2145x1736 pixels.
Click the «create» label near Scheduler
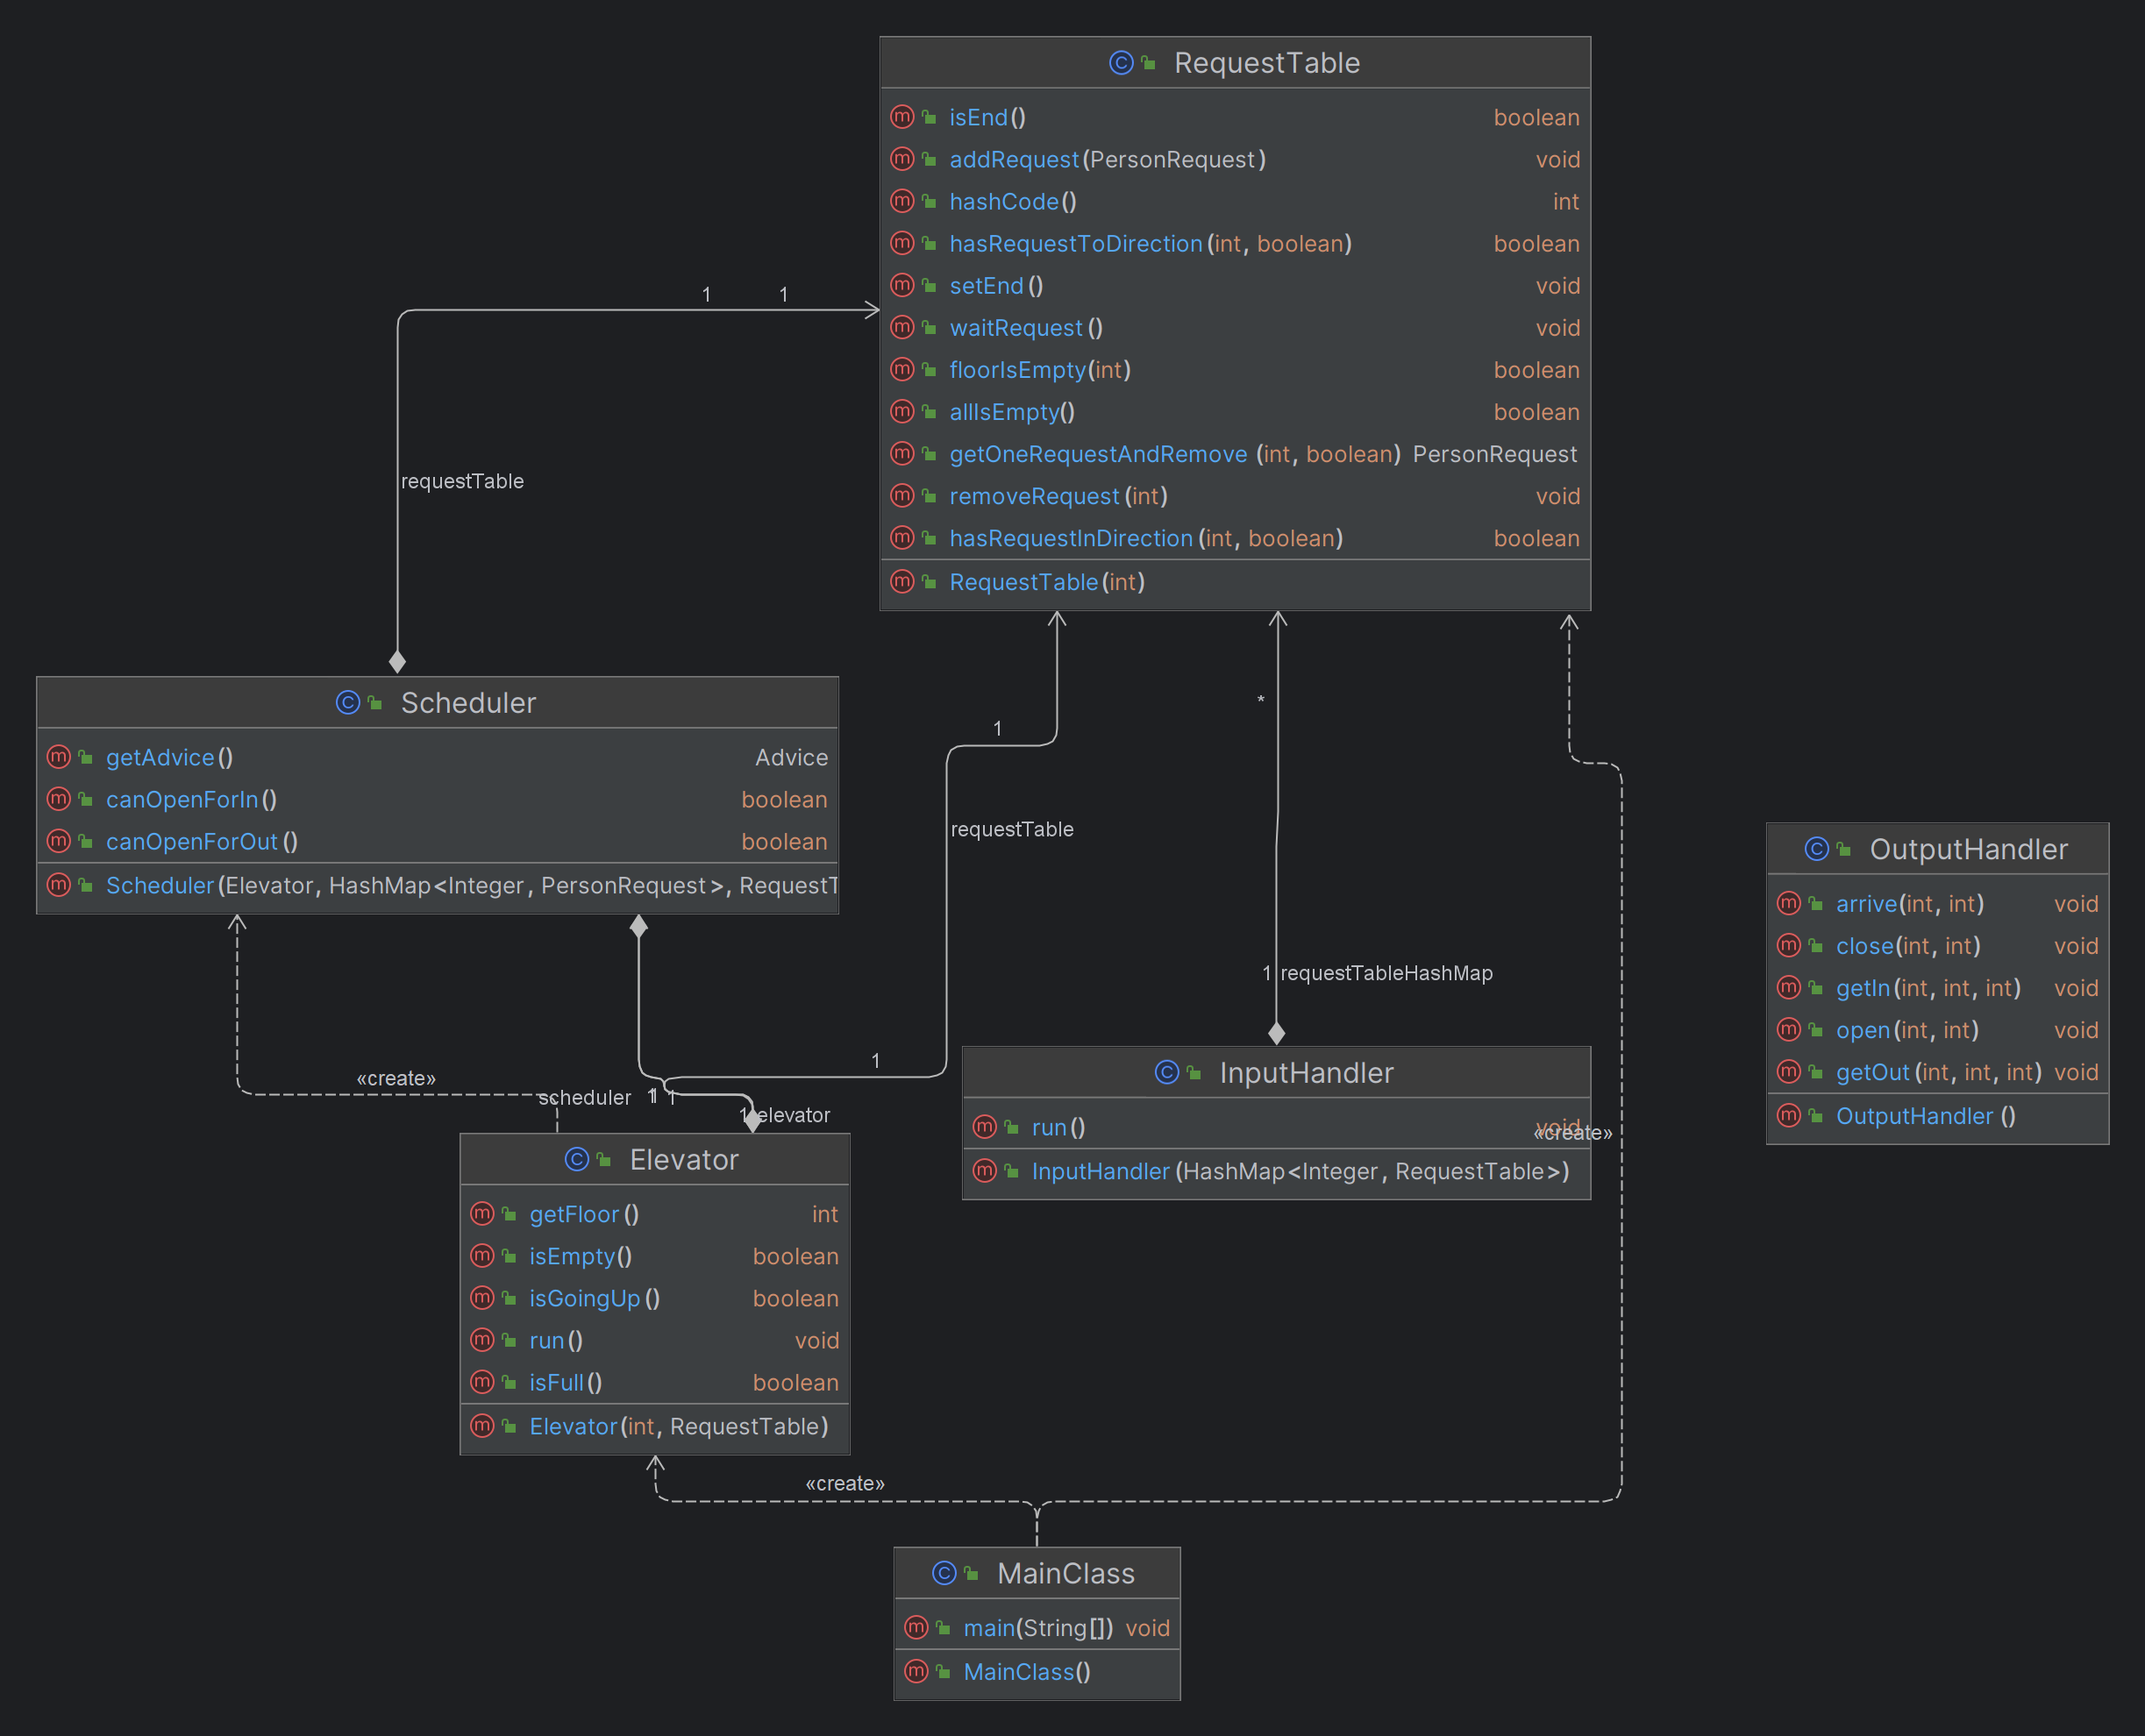click(396, 1078)
